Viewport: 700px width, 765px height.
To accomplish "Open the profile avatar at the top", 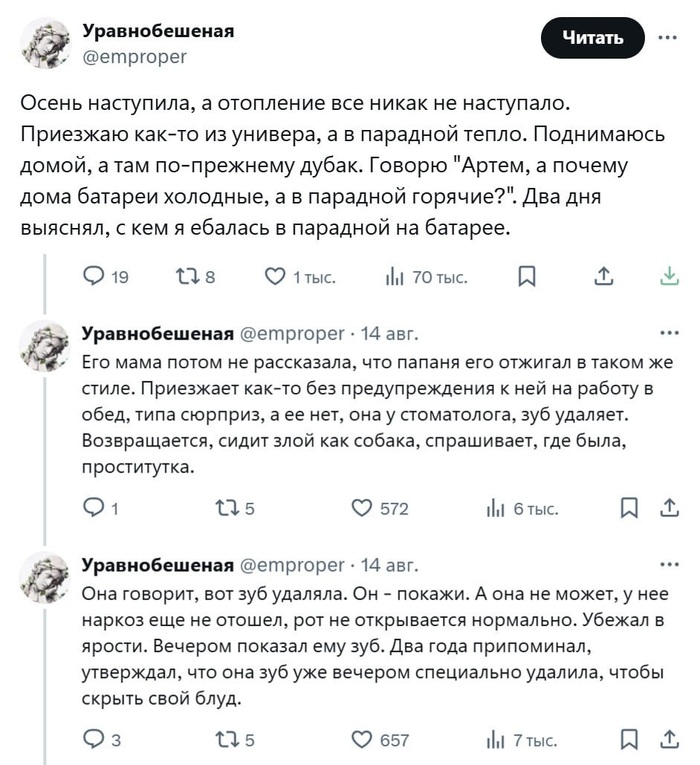I will 45,43.
